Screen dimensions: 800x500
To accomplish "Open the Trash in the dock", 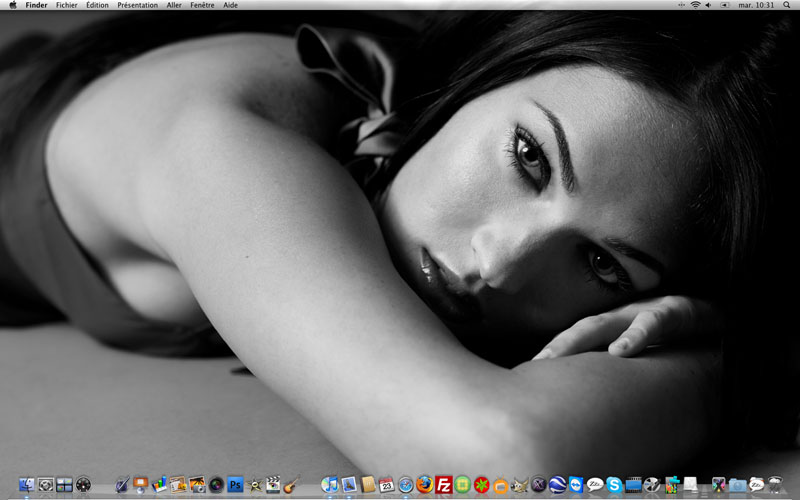I will click(775, 485).
